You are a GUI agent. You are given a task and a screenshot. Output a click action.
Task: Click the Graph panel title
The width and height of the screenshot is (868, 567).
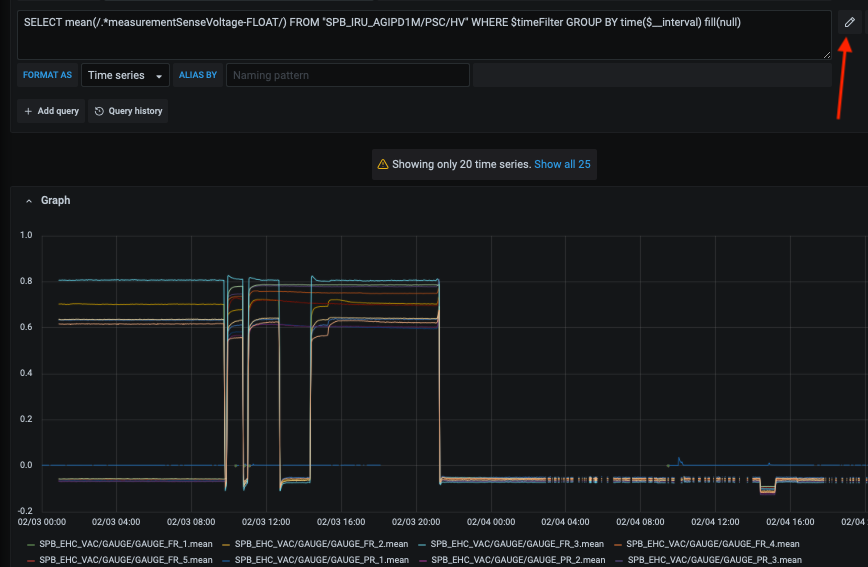55,200
